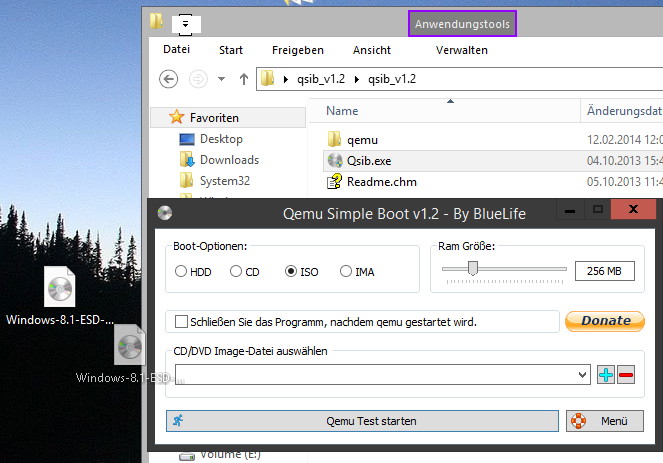Viewport: 663px width, 463px height.
Task: Close the Qemu Simple Boot window
Action: pos(633,209)
